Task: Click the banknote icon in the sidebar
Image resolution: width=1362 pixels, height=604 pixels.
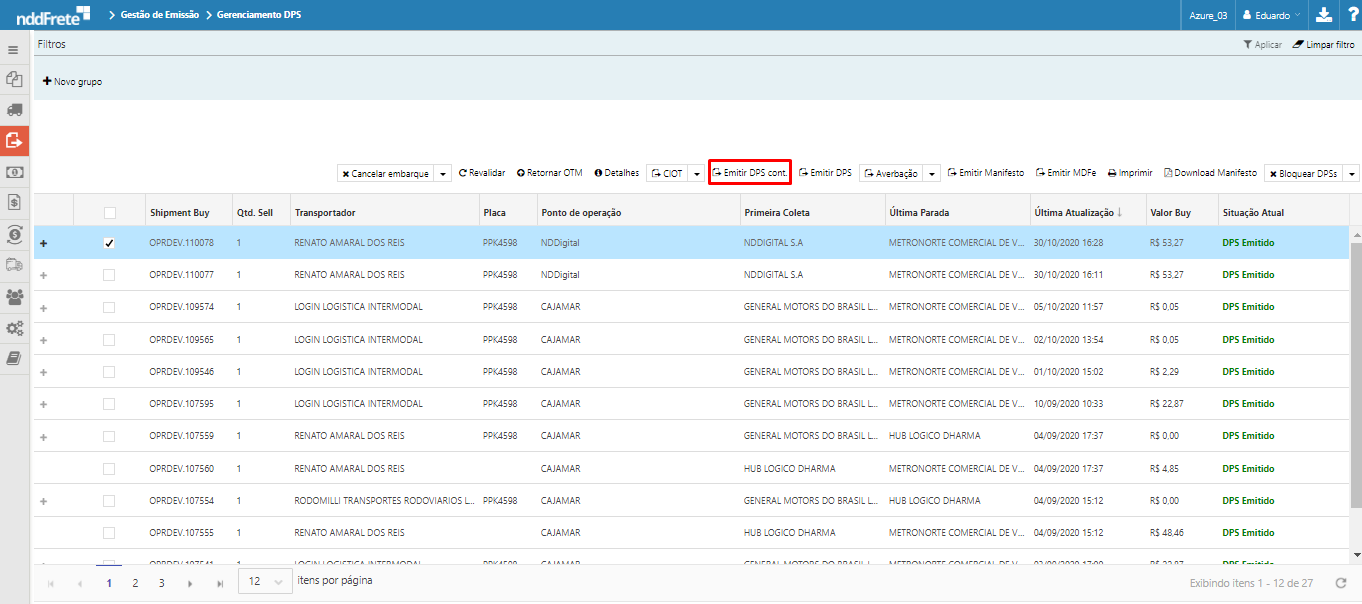Action: pyautogui.click(x=14, y=172)
